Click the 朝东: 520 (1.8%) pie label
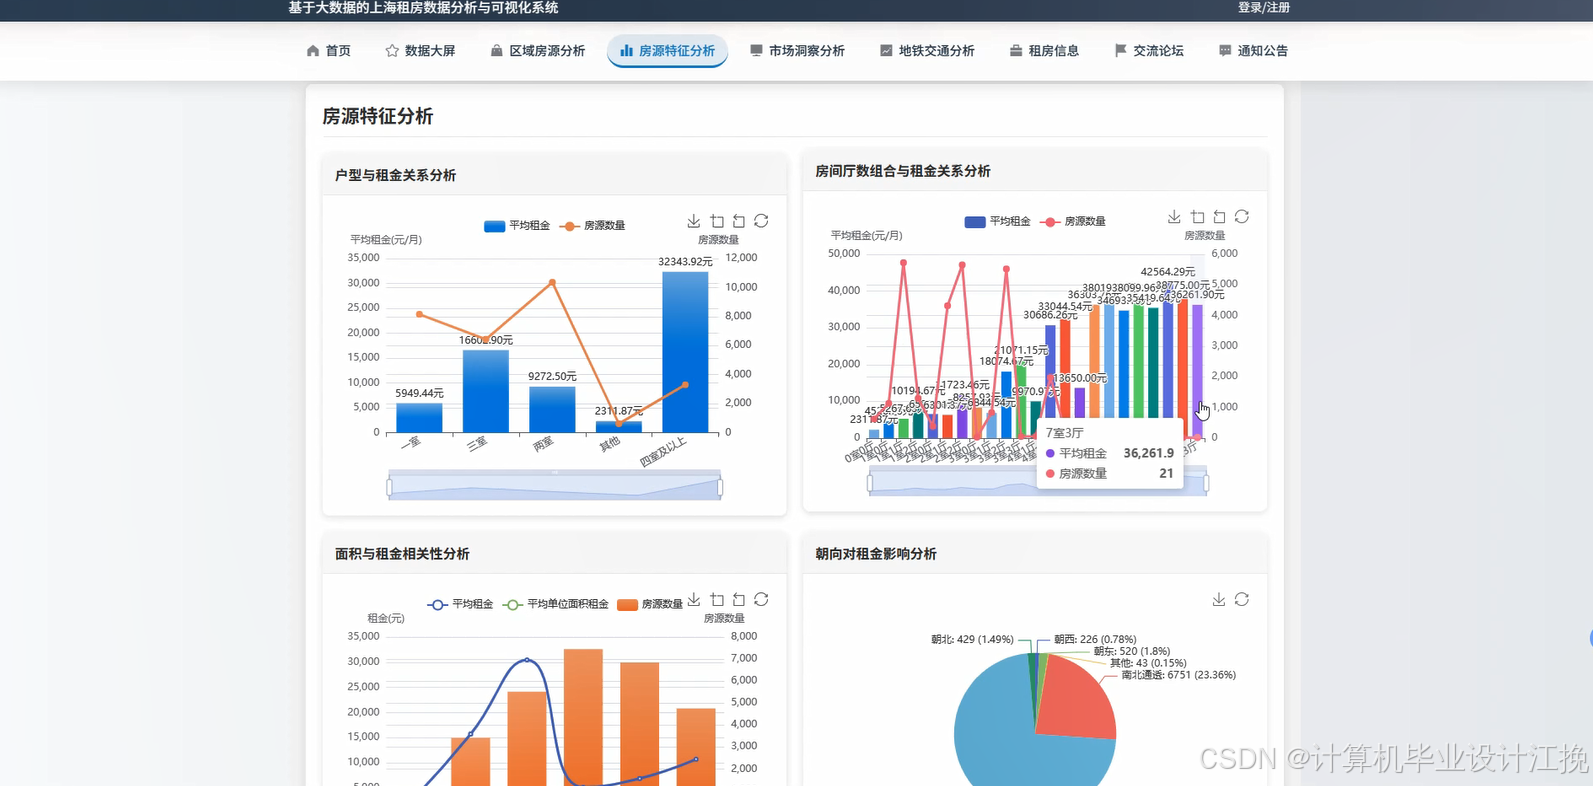This screenshot has height=786, width=1593. pyautogui.click(x=1131, y=651)
